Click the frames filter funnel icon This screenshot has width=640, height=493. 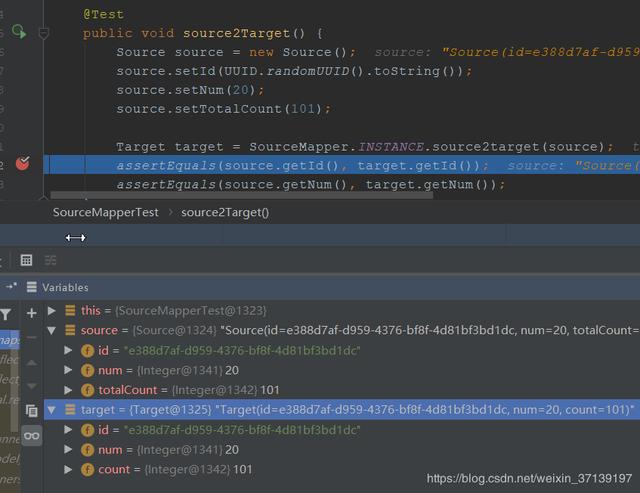(x=6, y=314)
